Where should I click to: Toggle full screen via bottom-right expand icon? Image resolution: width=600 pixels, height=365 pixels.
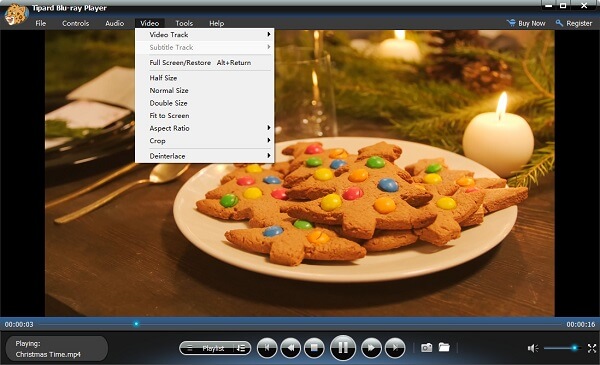(x=592, y=348)
